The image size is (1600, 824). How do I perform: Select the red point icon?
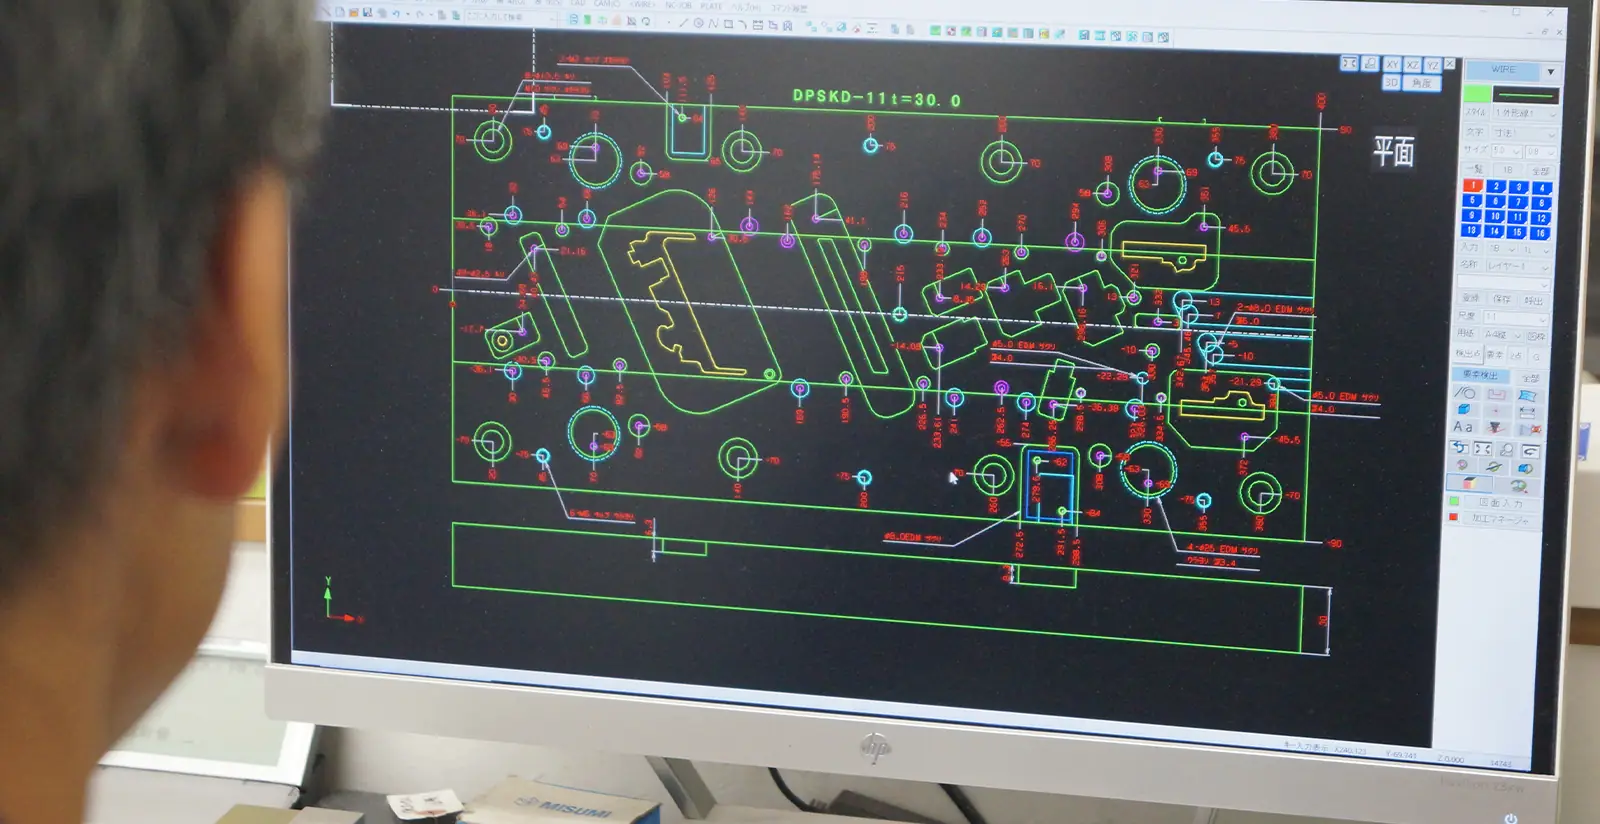point(1496,410)
